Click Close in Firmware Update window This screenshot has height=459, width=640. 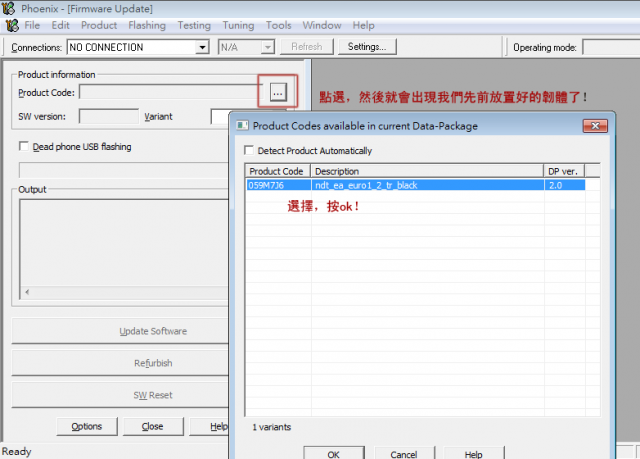click(x=153, y=426)
